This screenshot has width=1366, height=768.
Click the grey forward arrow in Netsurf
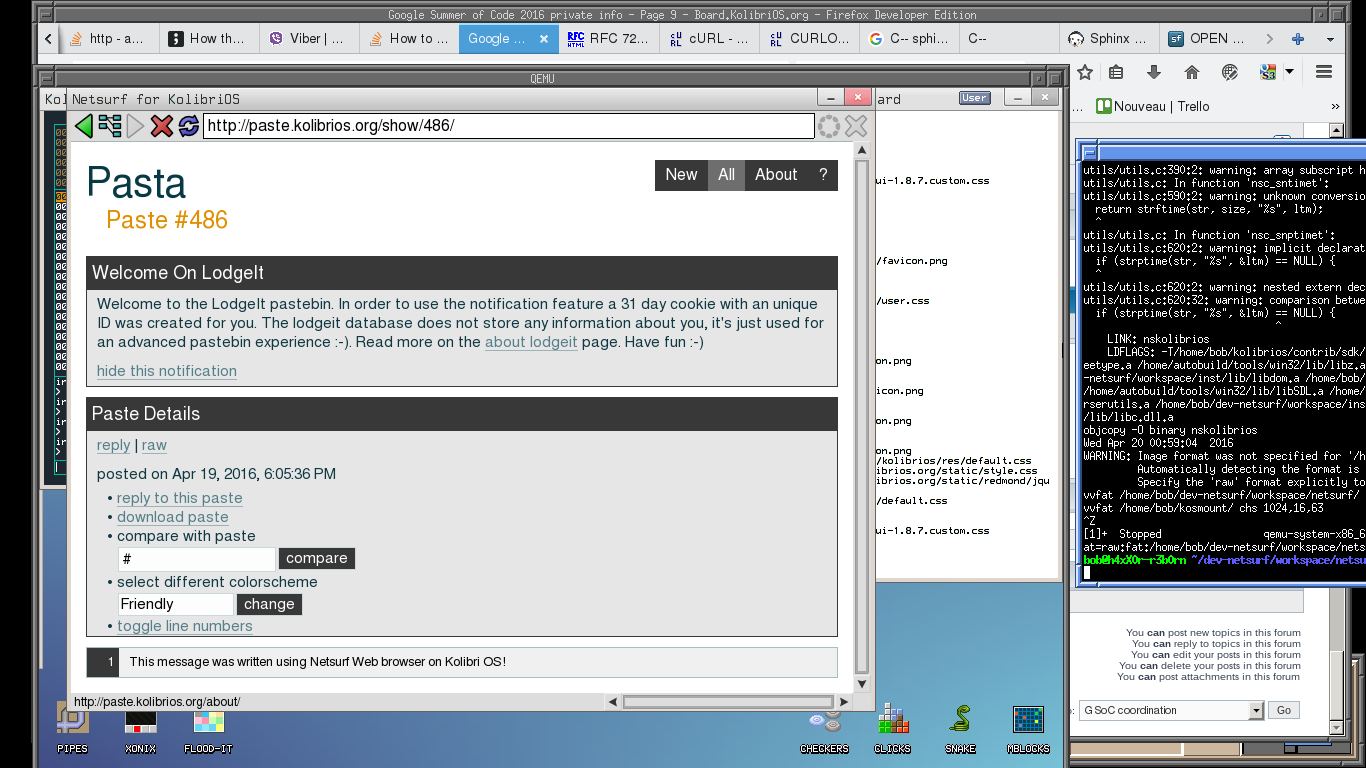(x=136, y=126)
